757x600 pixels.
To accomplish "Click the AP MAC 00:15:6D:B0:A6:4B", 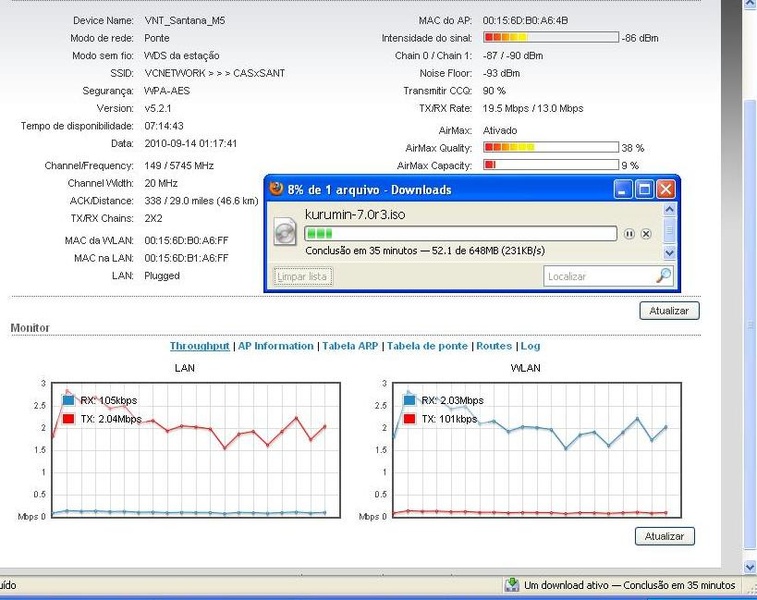I will click(x=525, y=20).
